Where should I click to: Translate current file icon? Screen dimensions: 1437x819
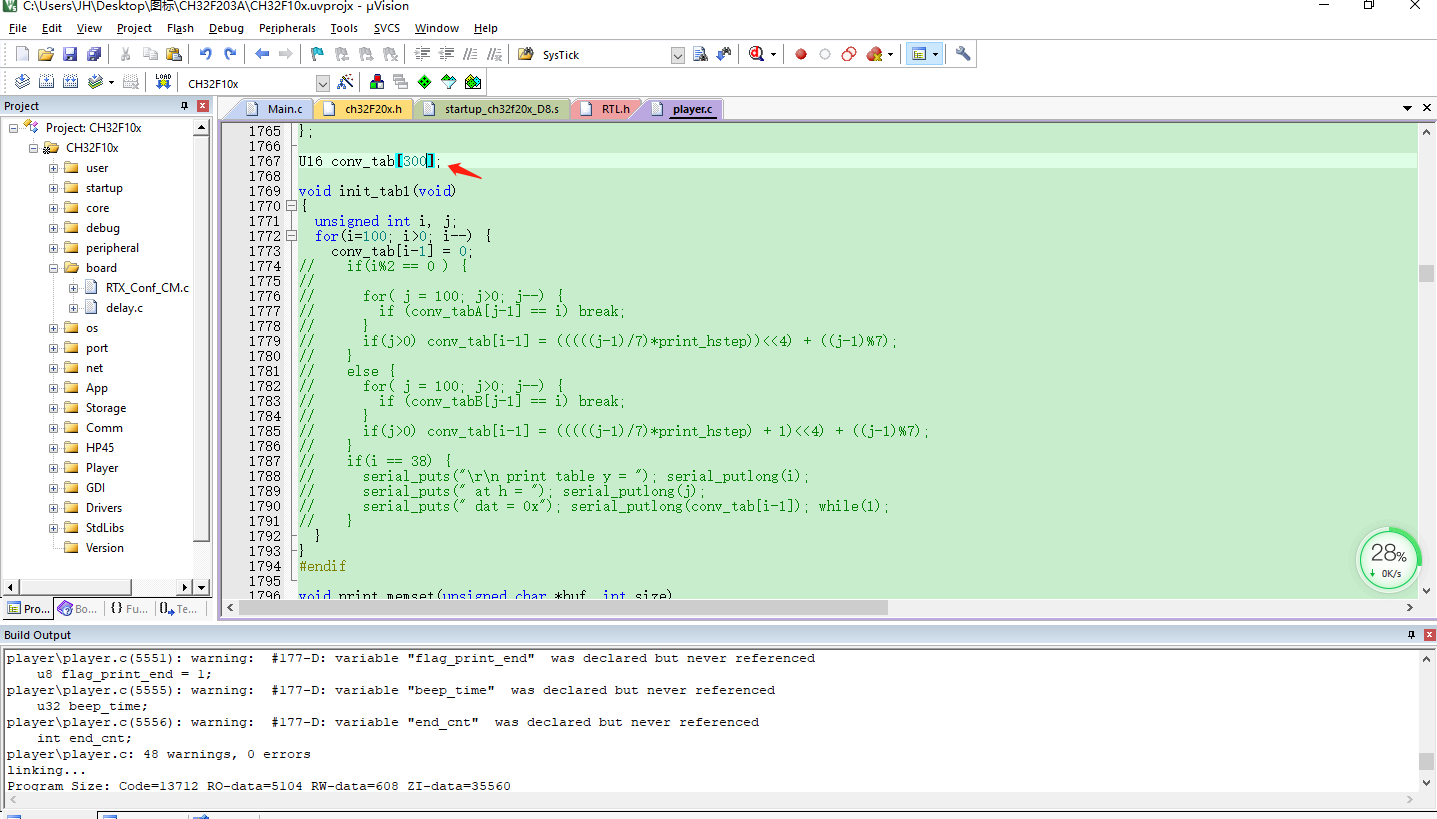pos(22,82)
